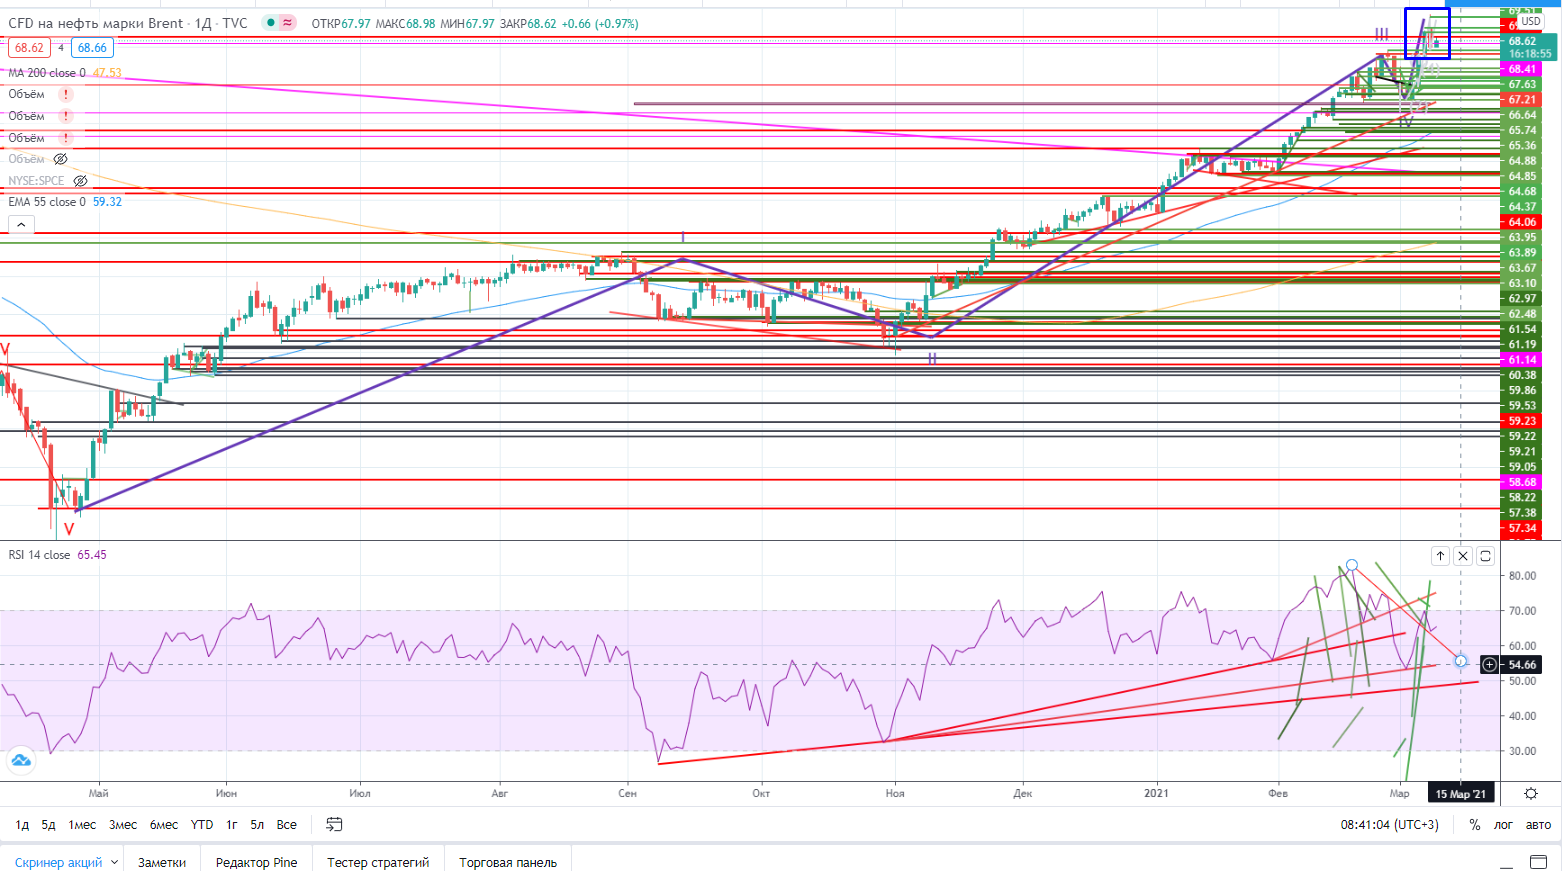Click the 68.62 sell price button
The height and width of the screenshot is (871, 1562).
[29, 48]
